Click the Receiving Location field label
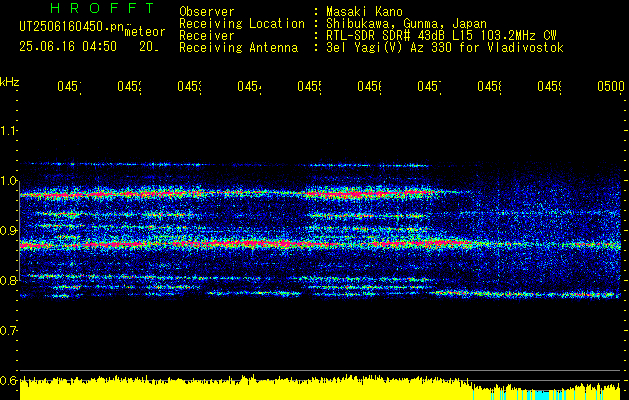Viewport: 629px width, 400px height. 242,24
